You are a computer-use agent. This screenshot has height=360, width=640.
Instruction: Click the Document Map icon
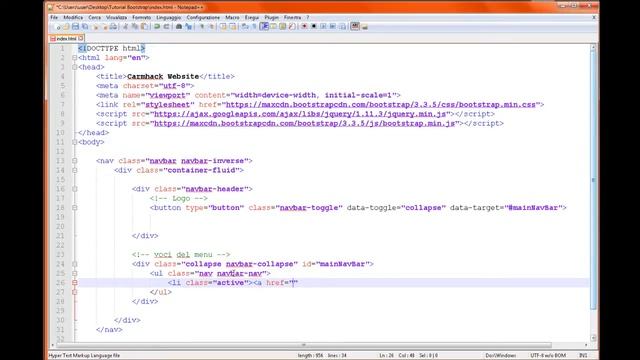click(282, 27)
